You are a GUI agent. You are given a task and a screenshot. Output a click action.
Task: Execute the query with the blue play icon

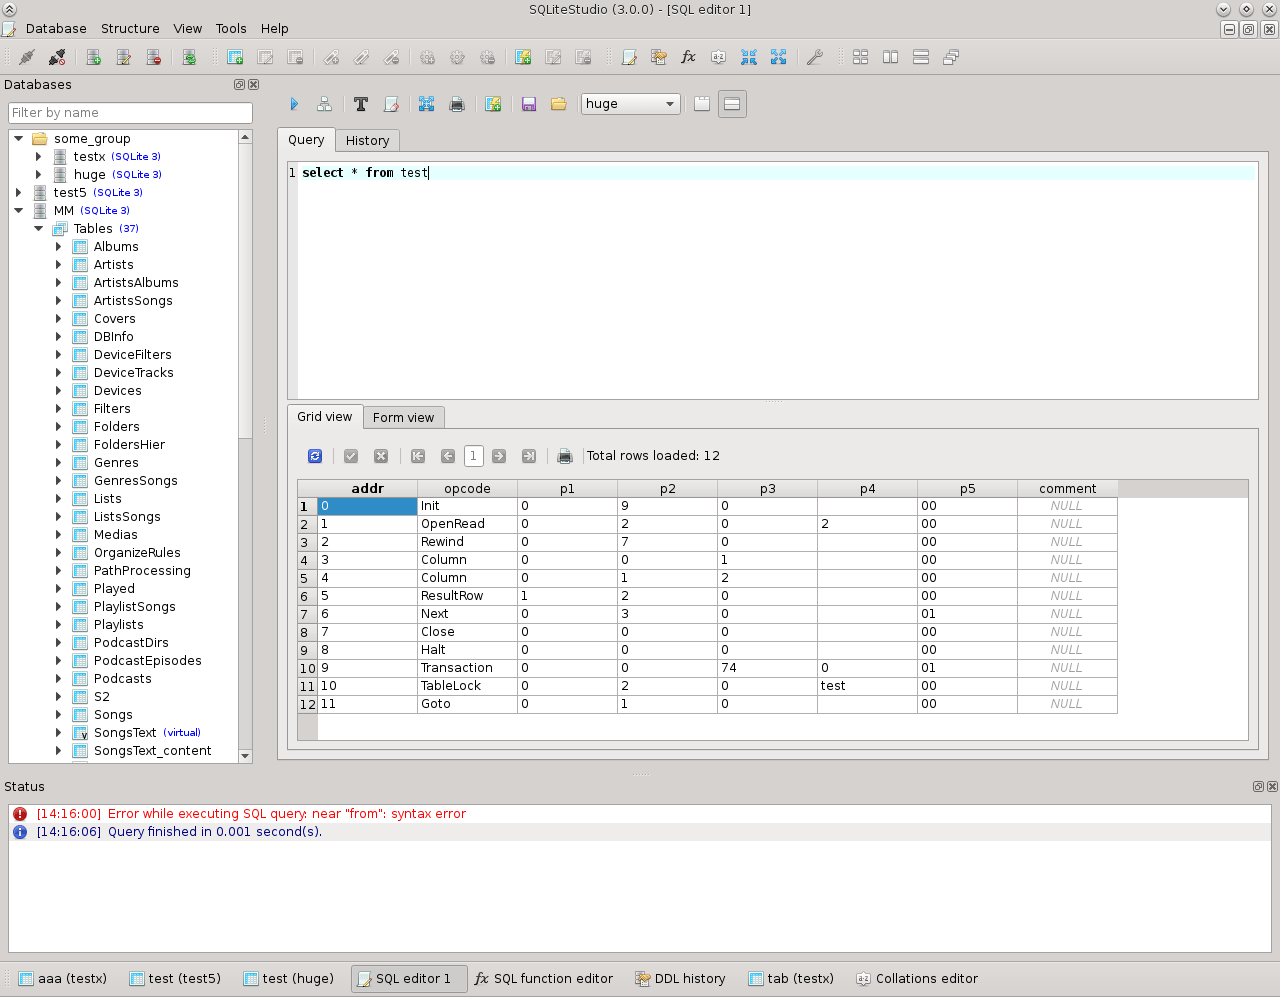point(294,104)
